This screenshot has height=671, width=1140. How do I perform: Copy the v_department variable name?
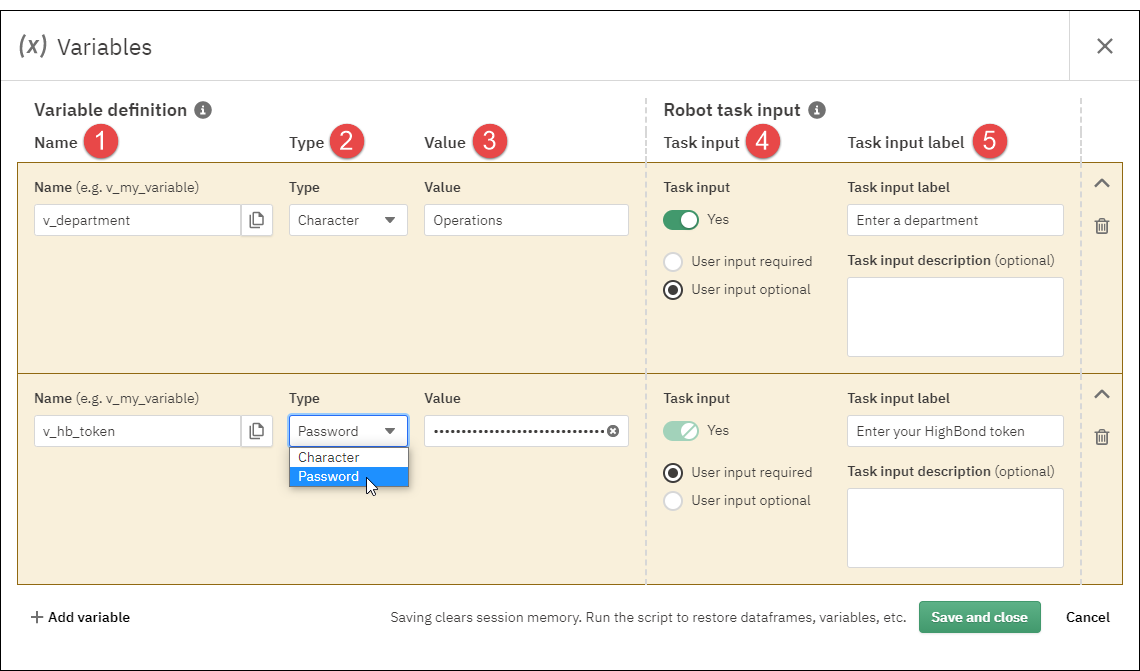[257, 220]
